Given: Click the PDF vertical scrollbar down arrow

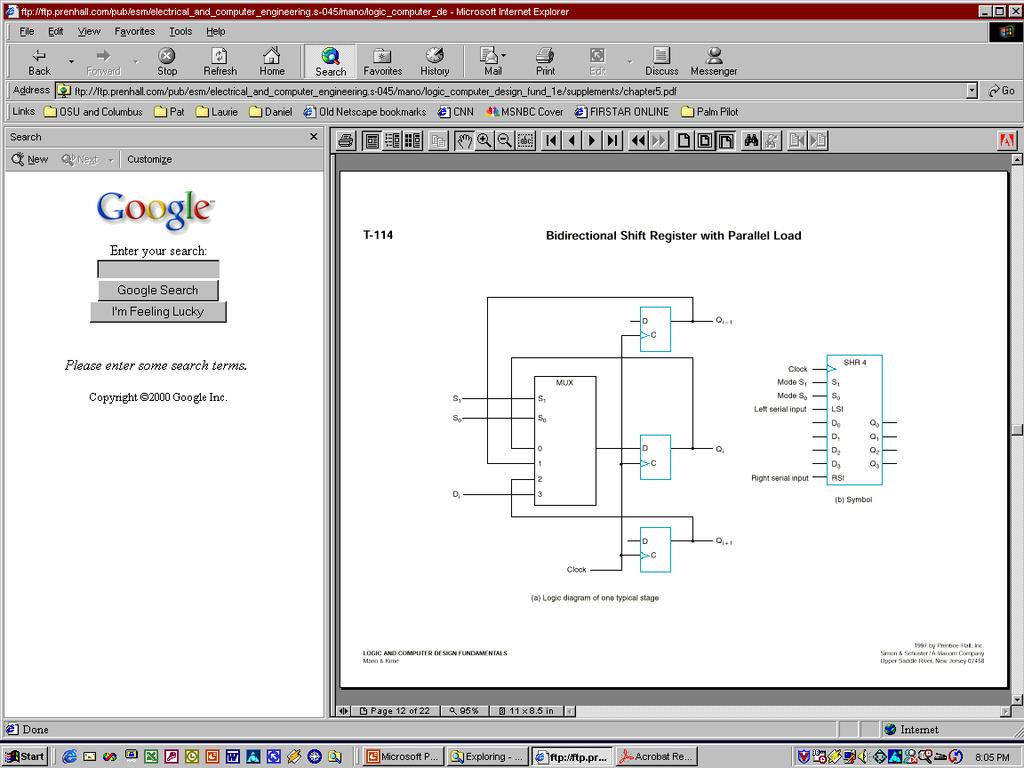Looking at the screenshot, I should point(1017,699).
